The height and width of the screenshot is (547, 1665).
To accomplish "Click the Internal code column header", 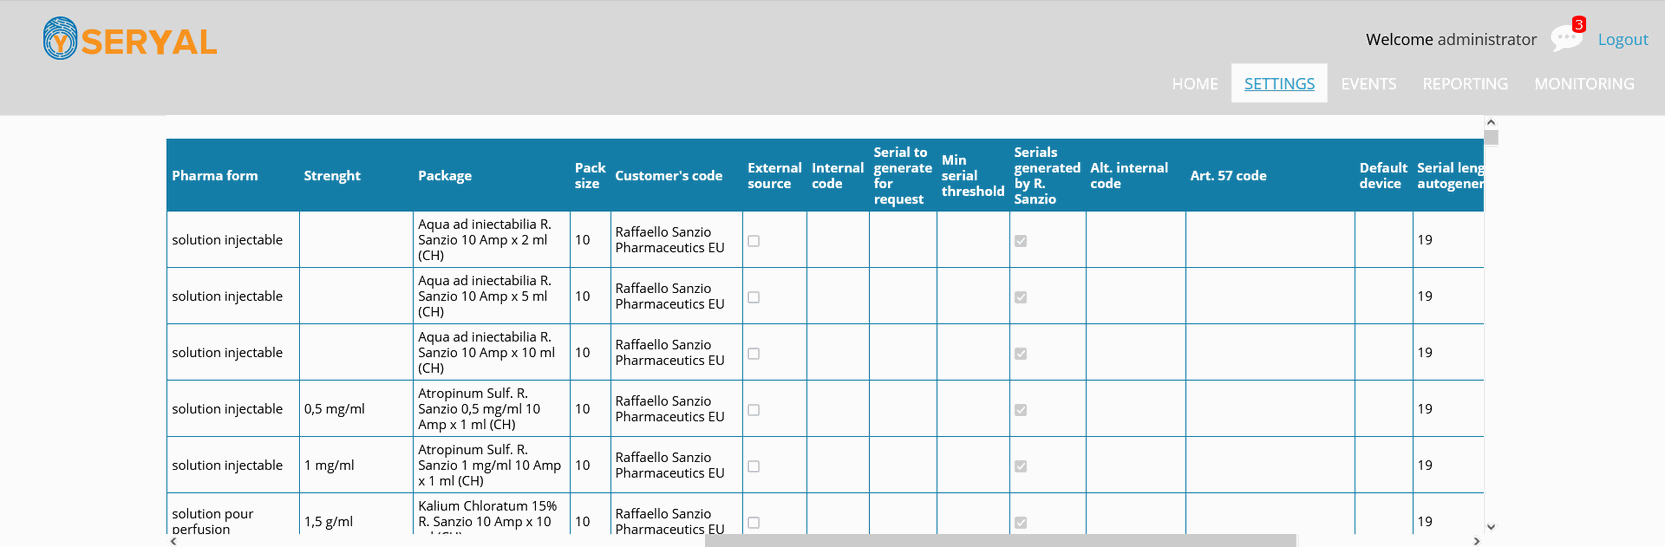I will (838, 176).
